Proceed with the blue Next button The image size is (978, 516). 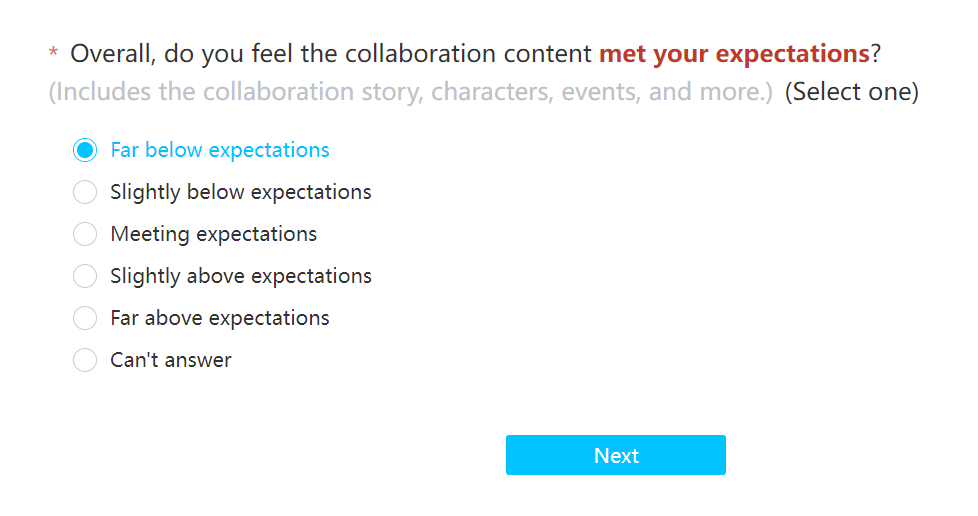(616, 455)
